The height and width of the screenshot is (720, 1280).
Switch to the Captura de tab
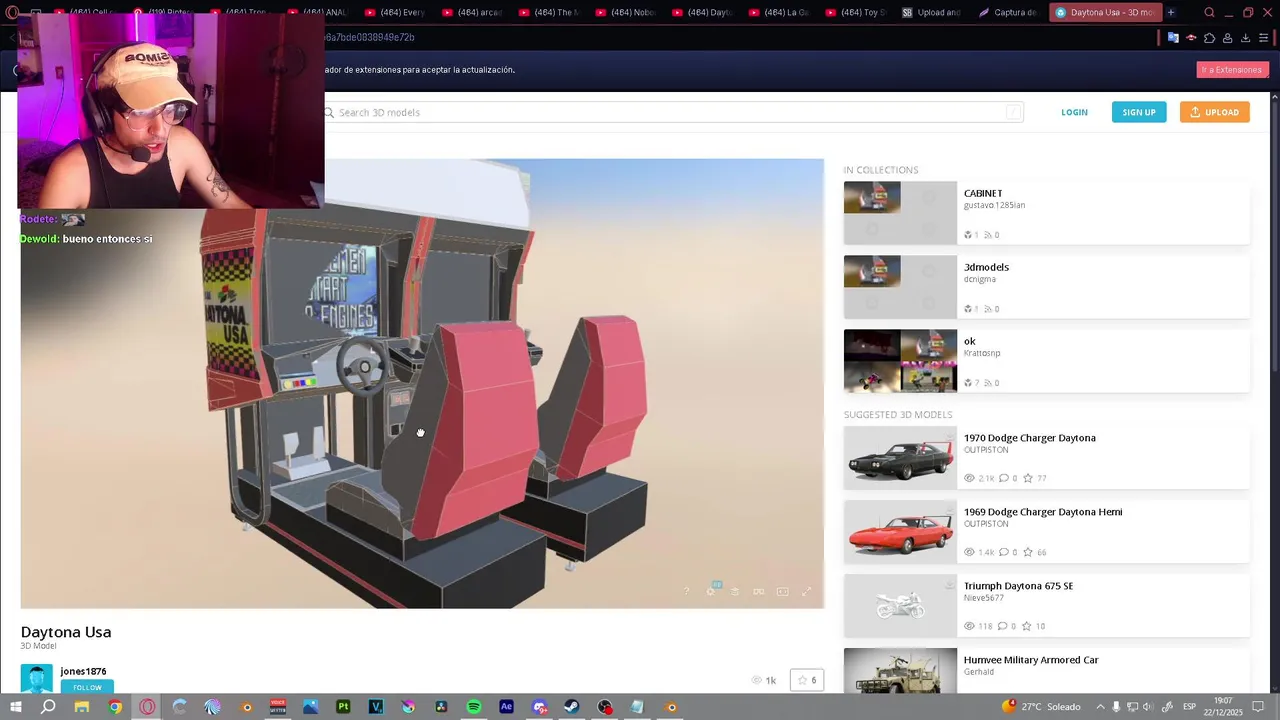click(x=1009, y=13)
